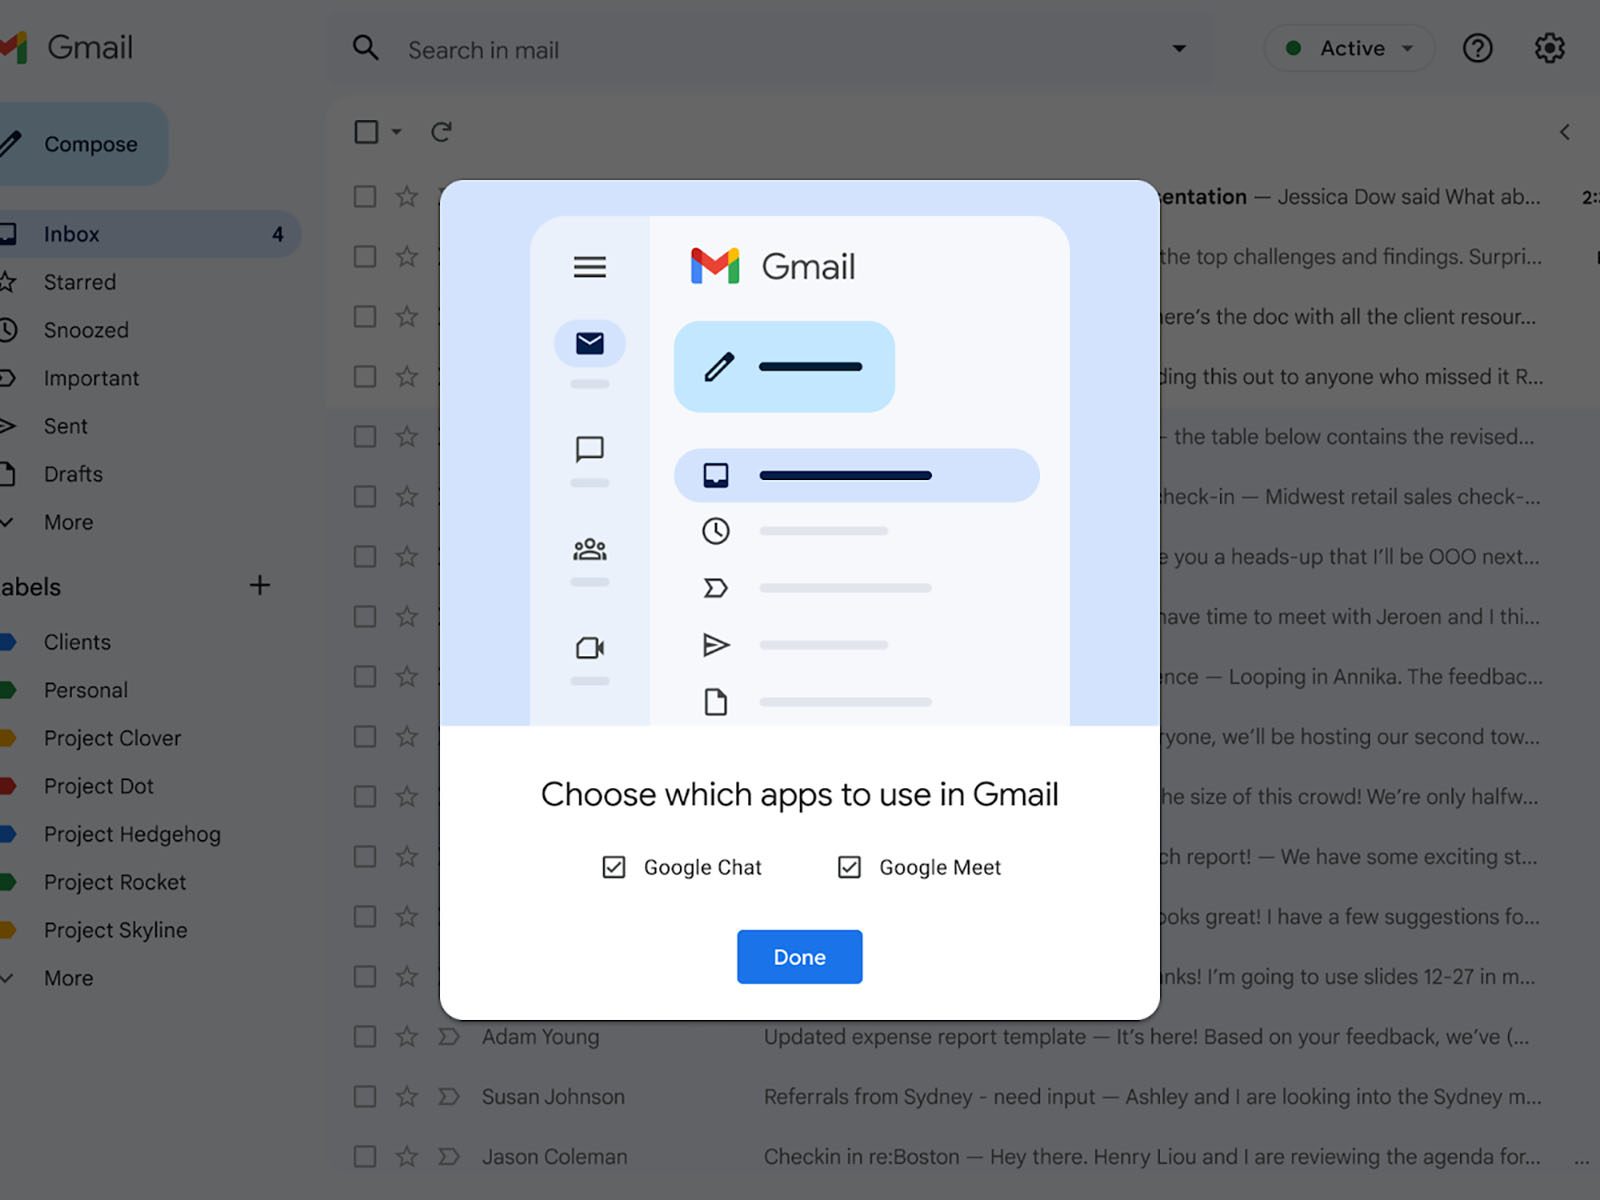
Task: Select the Project Clover label
Action: [x=112, y=738]
